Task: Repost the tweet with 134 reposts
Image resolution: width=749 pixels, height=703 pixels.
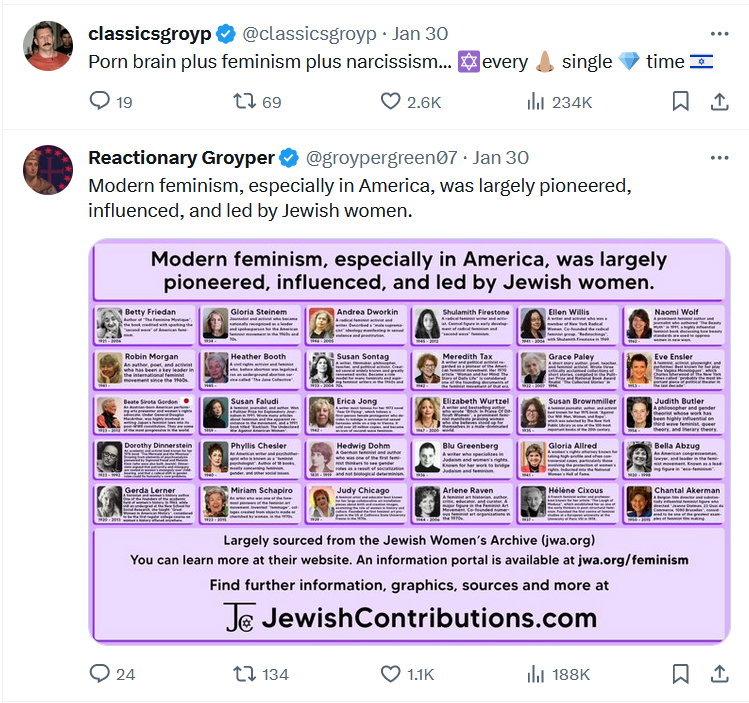Action: 261,674
